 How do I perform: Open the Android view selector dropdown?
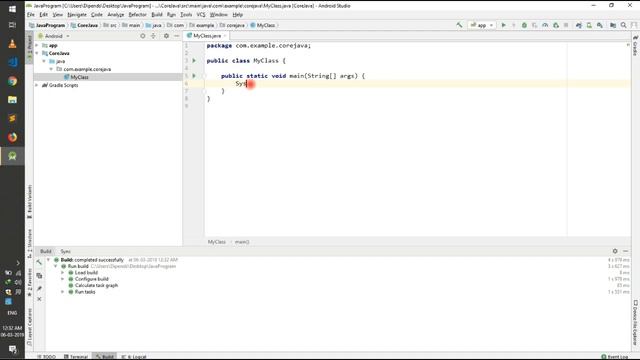pyautogui.click(x=54, y=36)
